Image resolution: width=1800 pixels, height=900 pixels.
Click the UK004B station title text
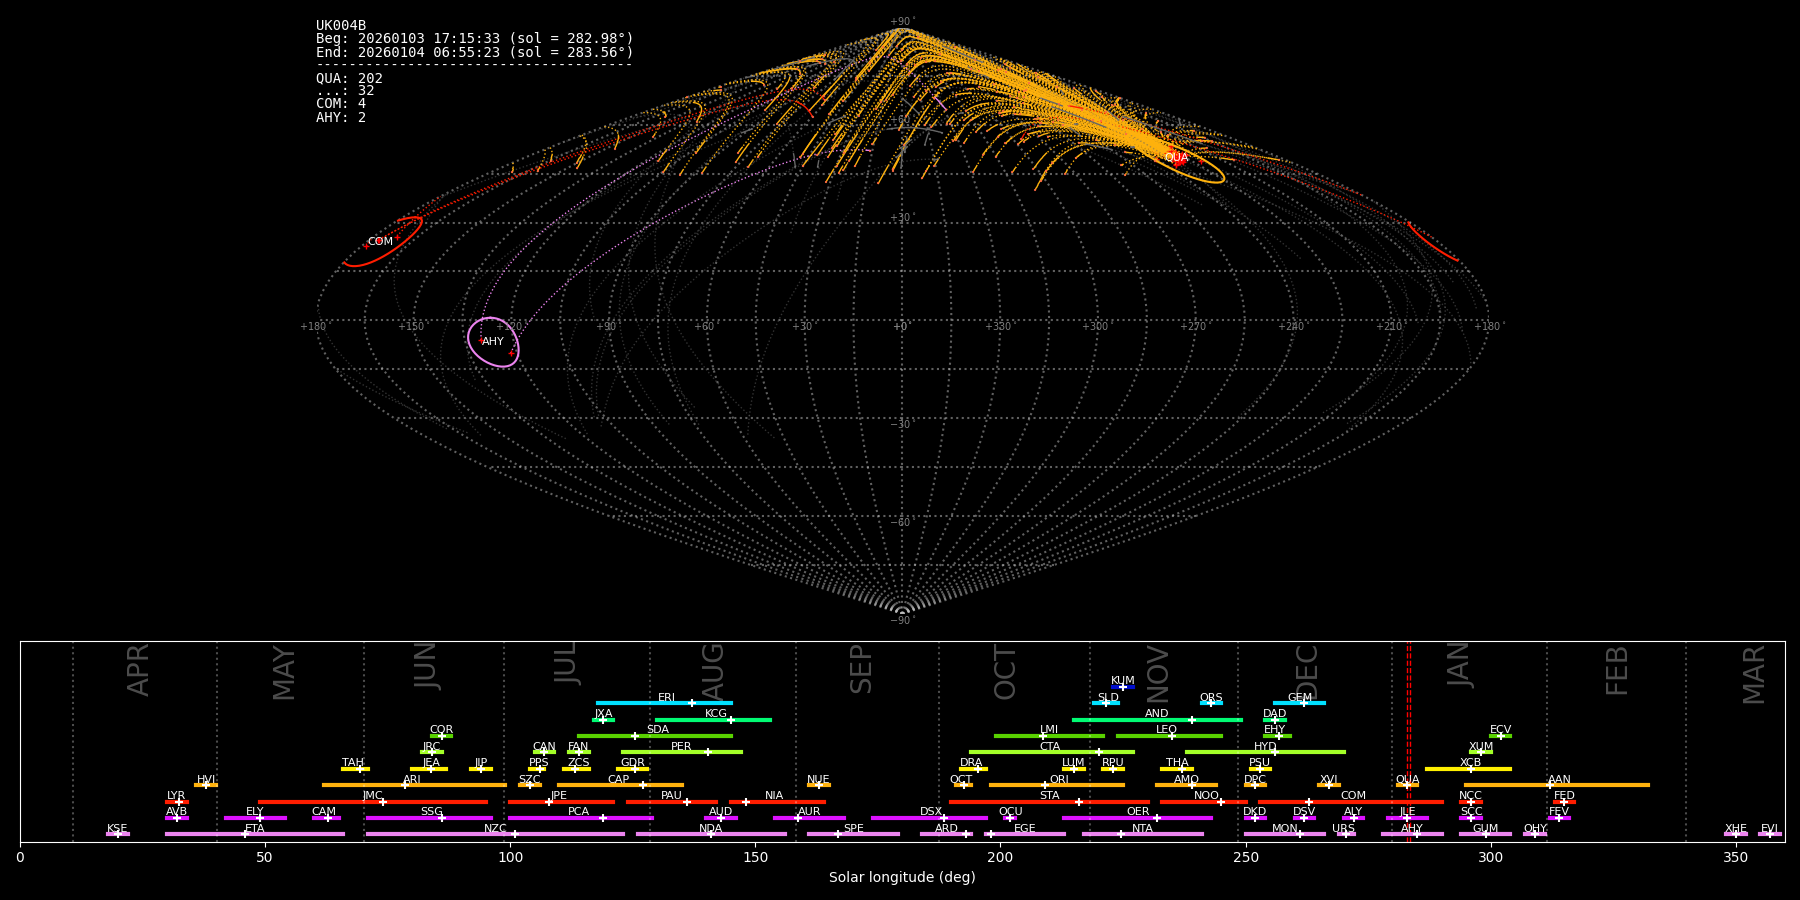(341, 26)
